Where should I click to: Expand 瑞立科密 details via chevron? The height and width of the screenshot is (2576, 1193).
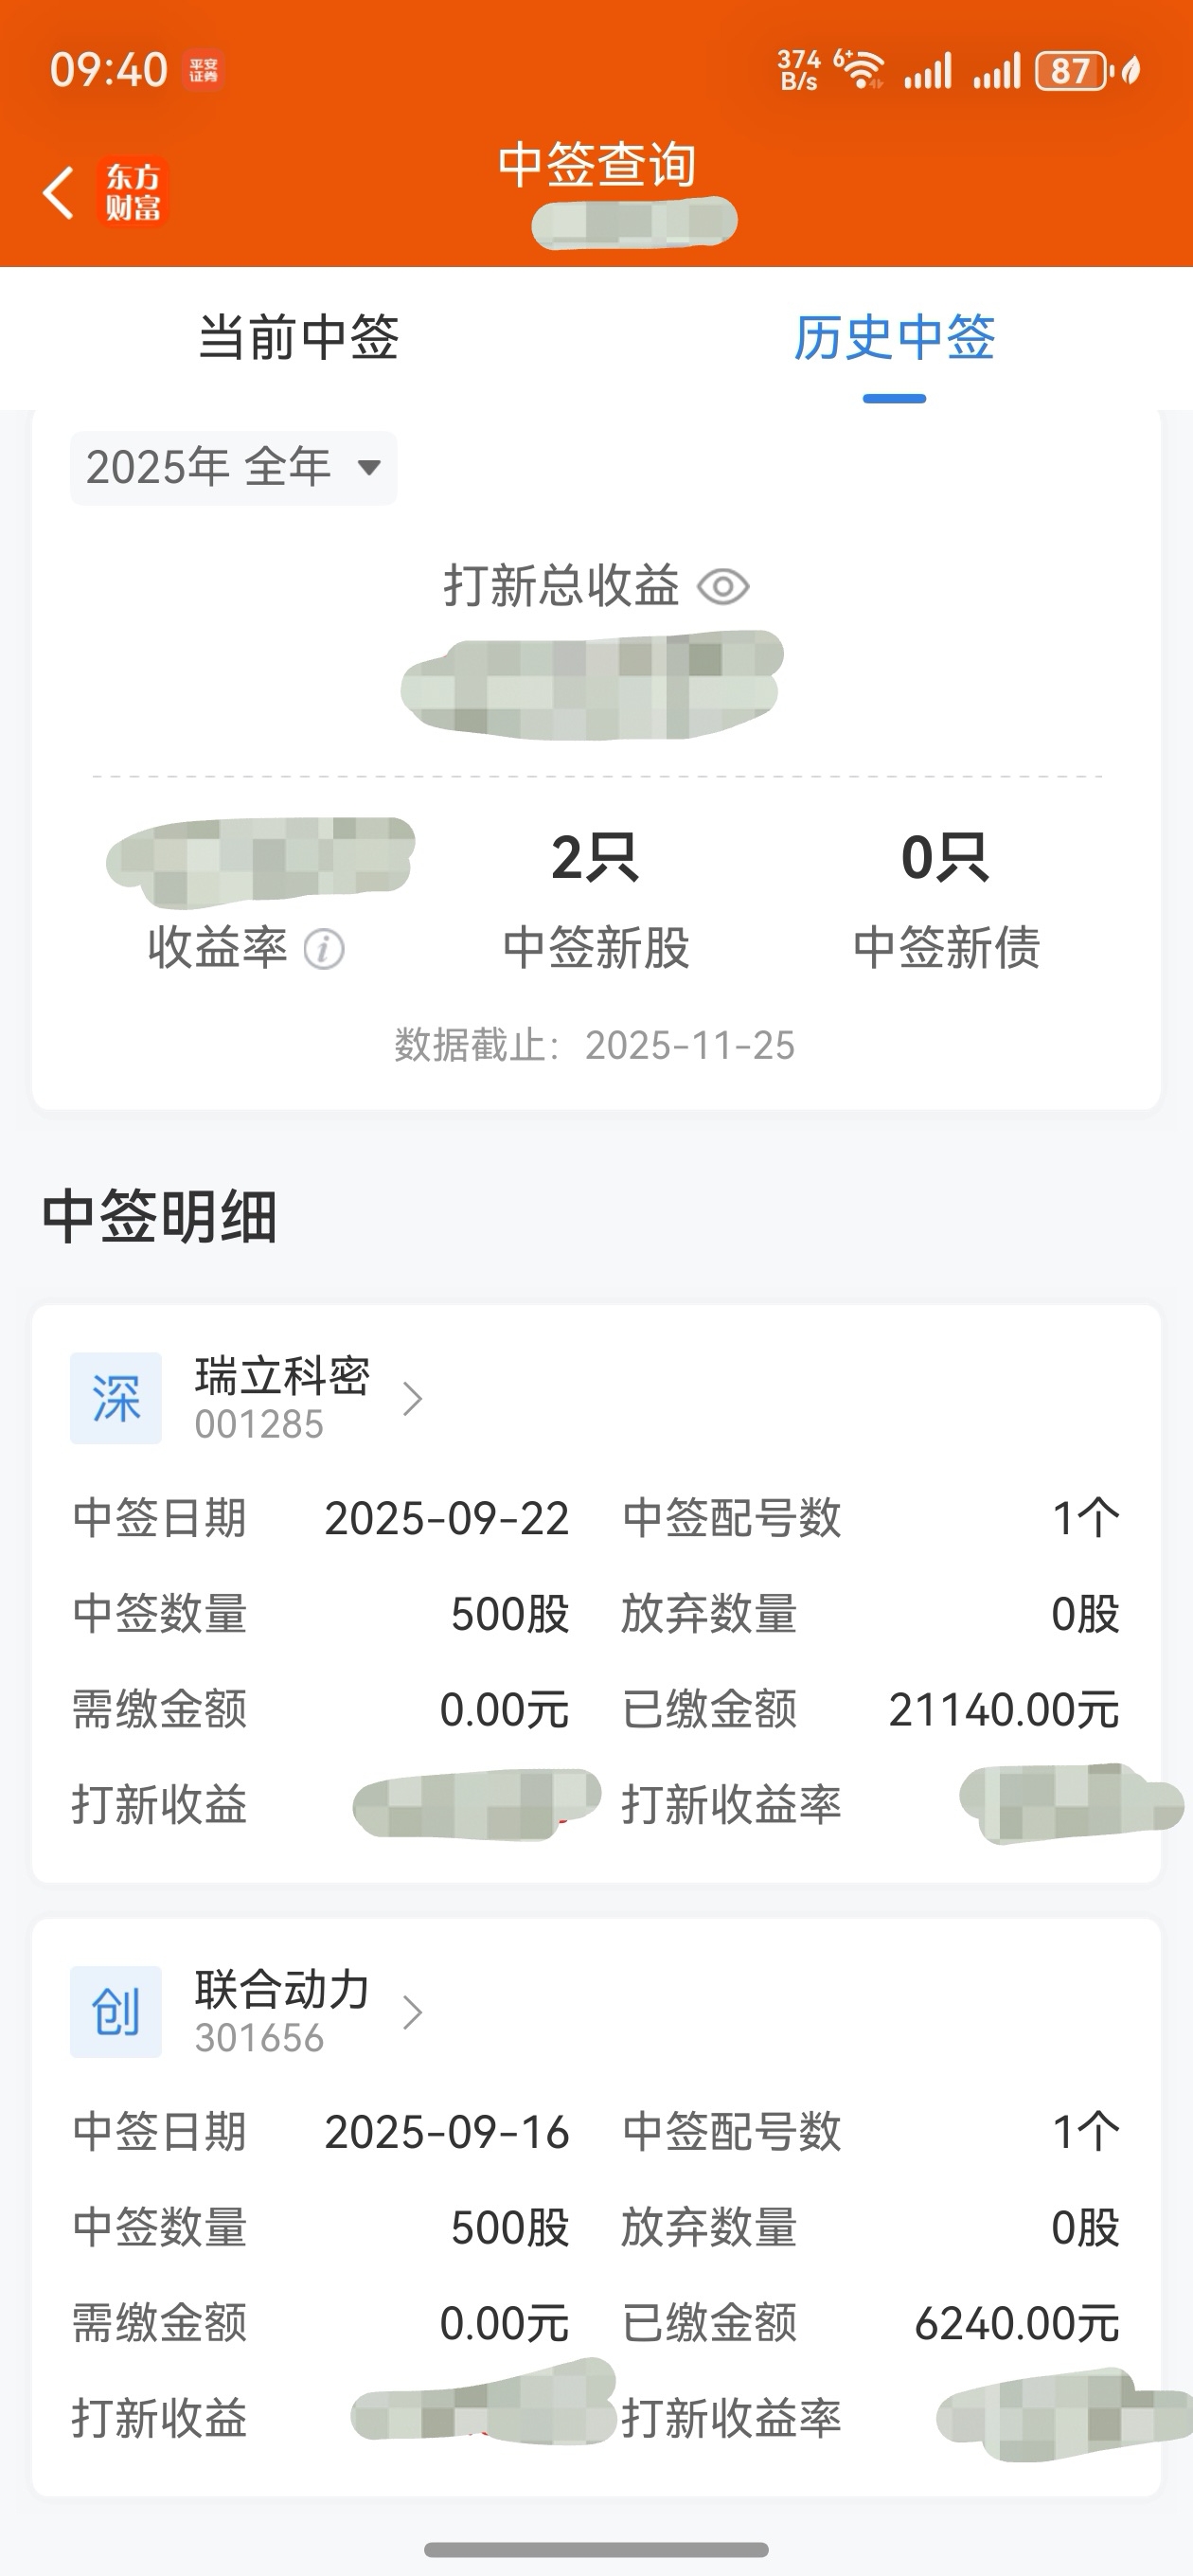click(x=412, y=1398)
